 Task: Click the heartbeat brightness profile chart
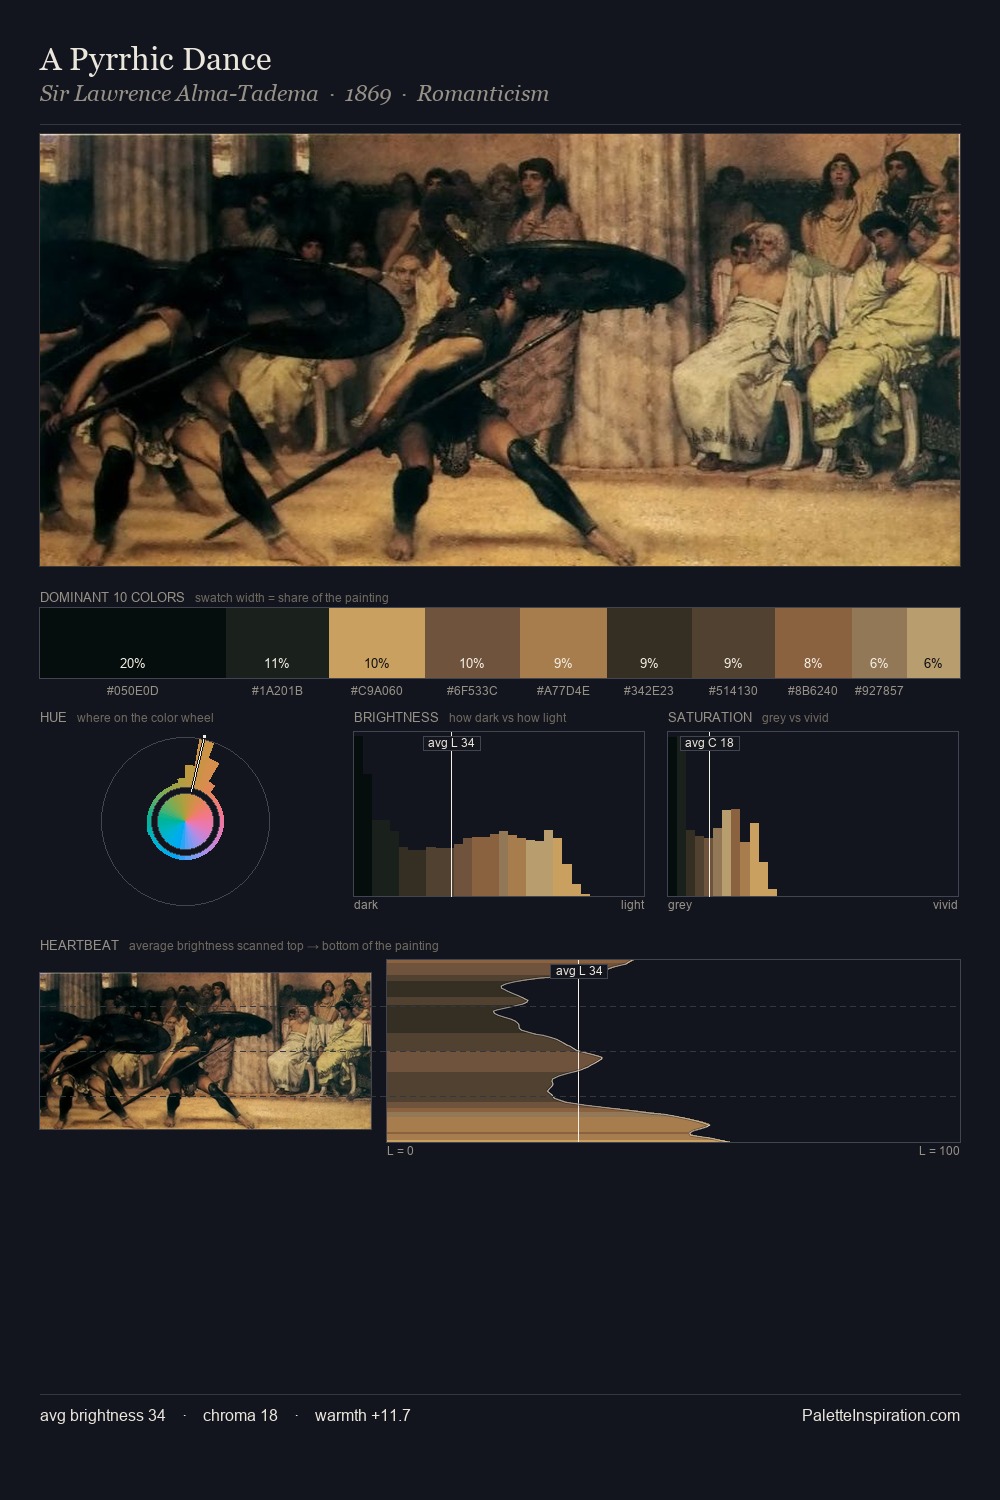click(x=673, y=1051)
